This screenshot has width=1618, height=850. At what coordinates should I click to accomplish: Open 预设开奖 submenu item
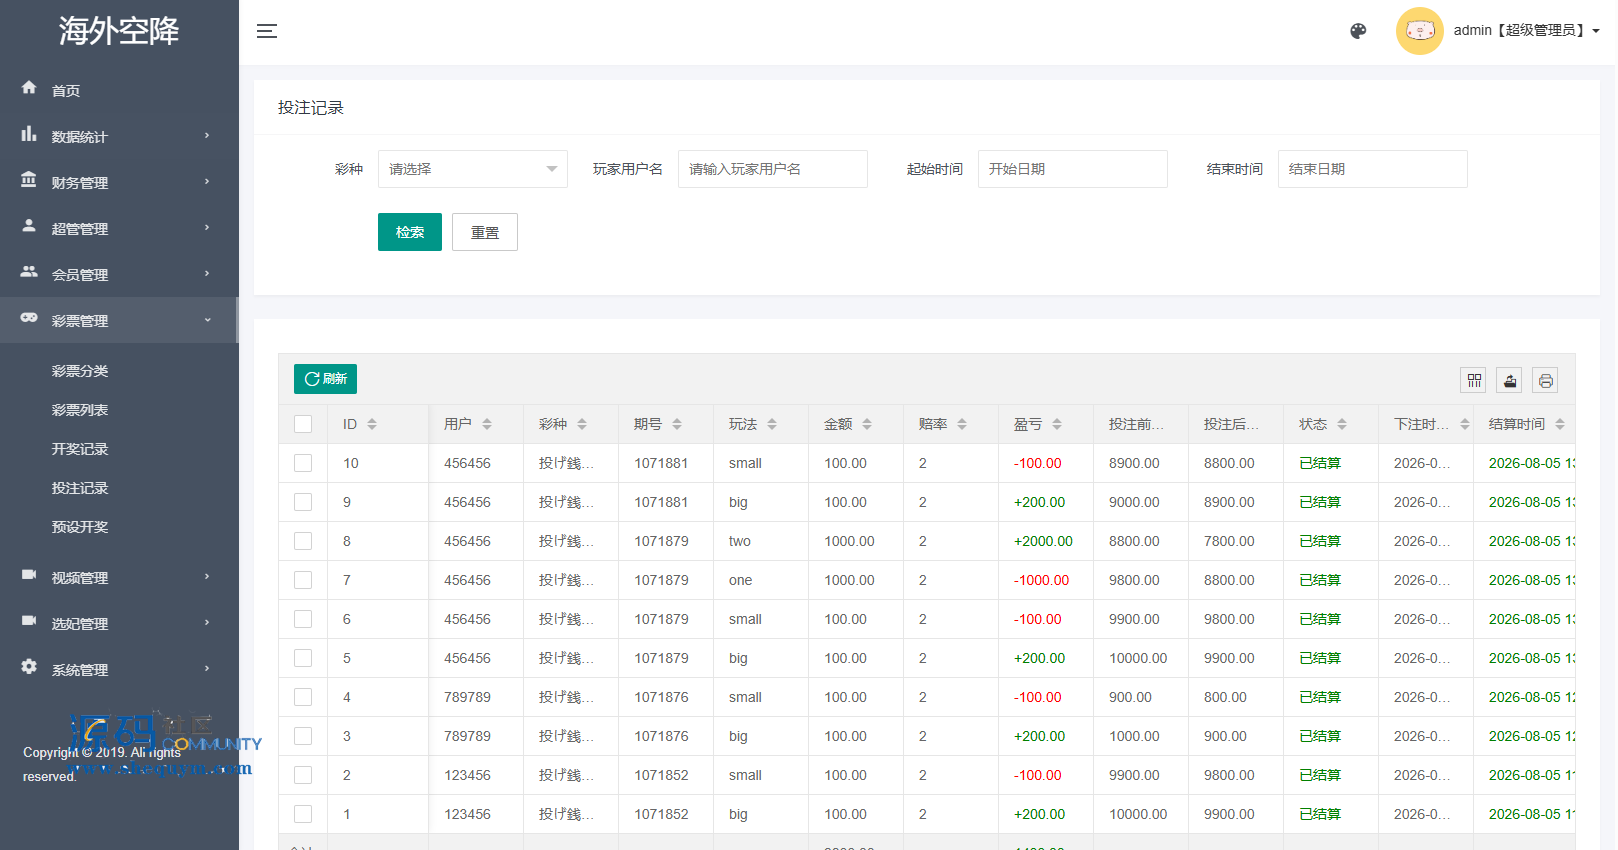80,527
